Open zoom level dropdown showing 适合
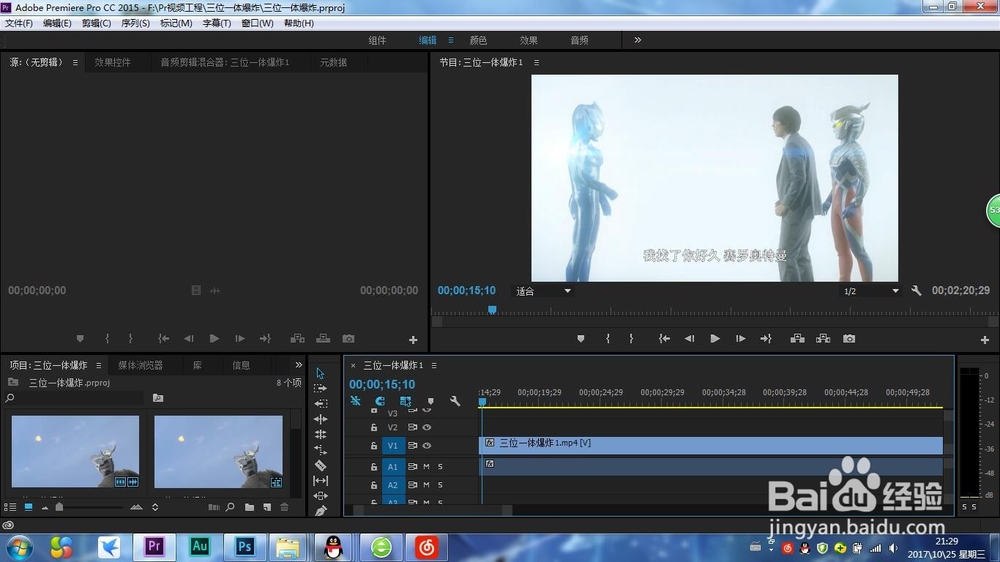 543,291
